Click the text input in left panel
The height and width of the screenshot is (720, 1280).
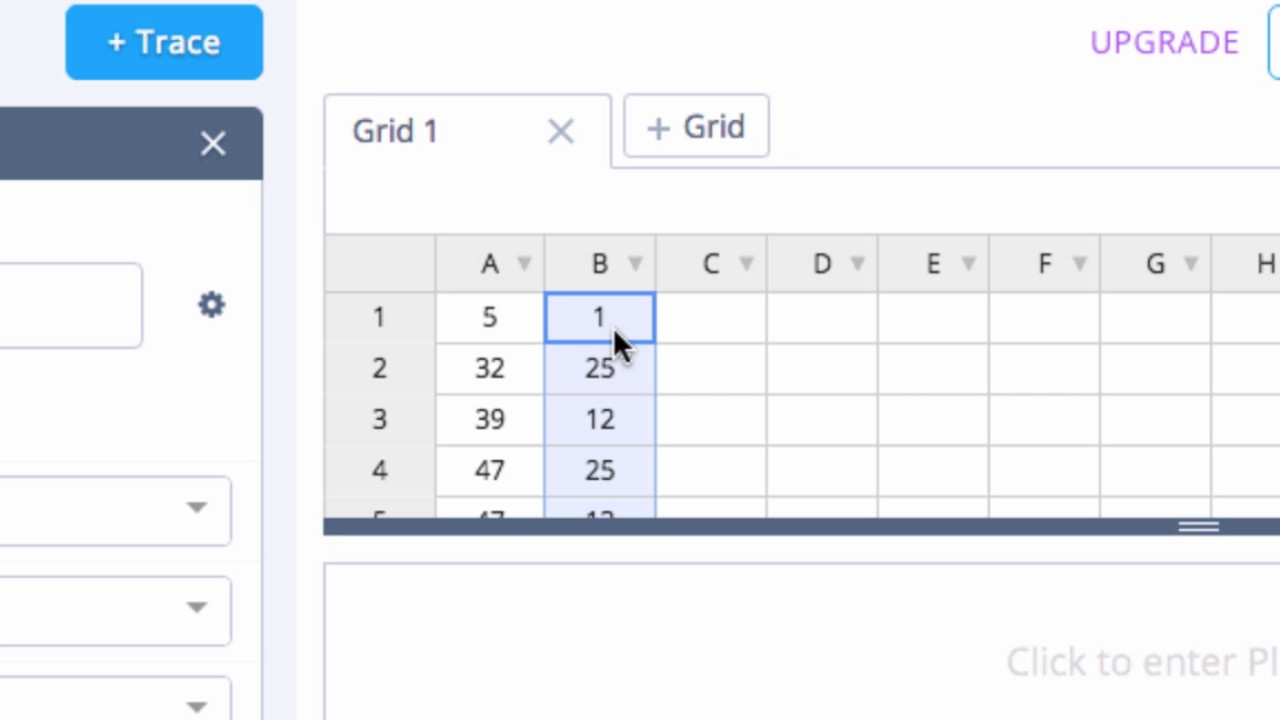coord(70,306)
